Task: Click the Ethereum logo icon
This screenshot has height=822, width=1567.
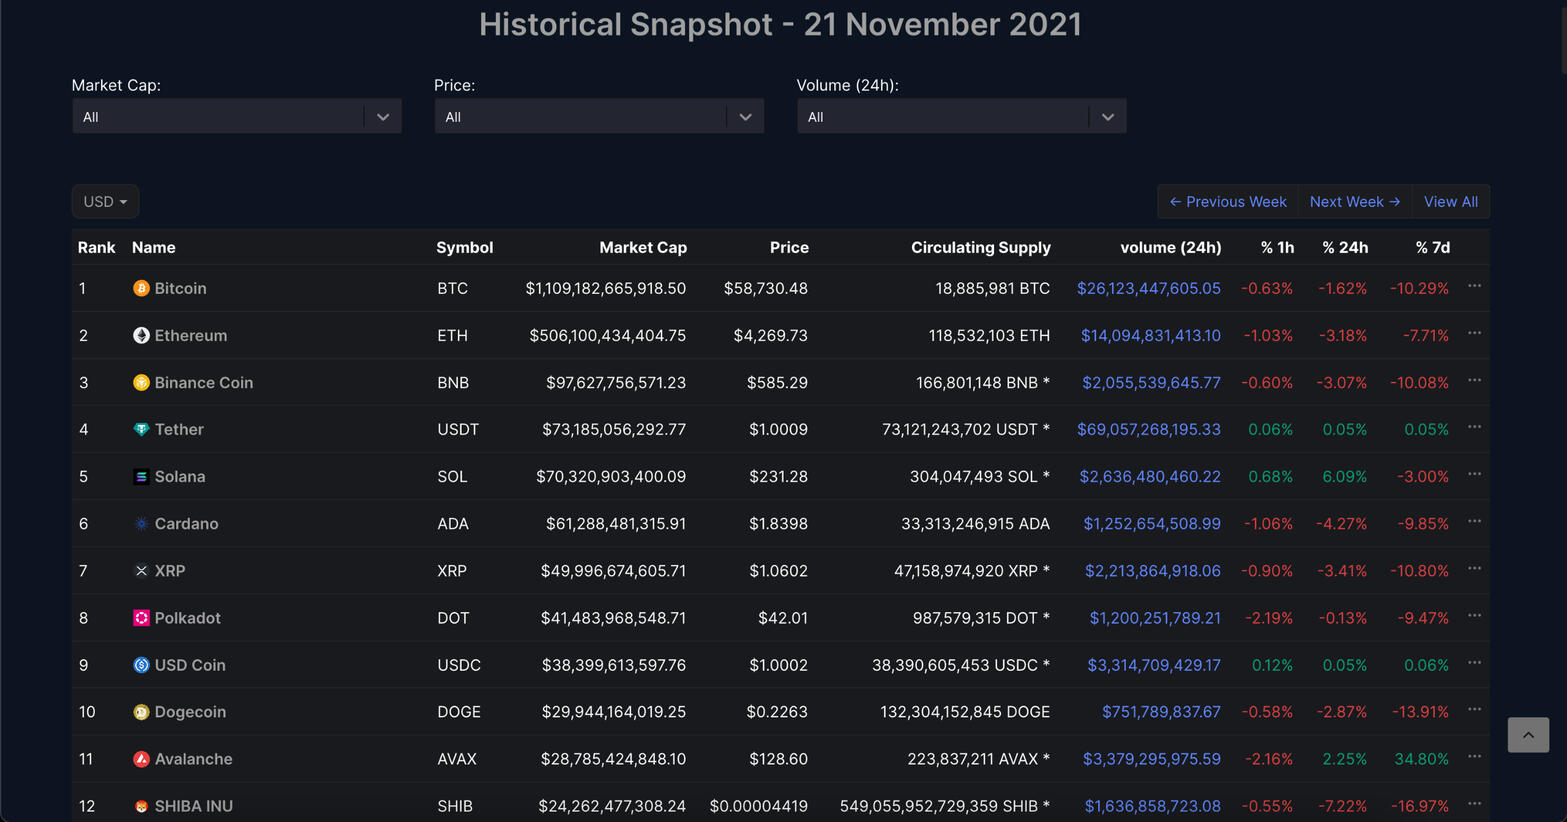Action: pos(141,335)
